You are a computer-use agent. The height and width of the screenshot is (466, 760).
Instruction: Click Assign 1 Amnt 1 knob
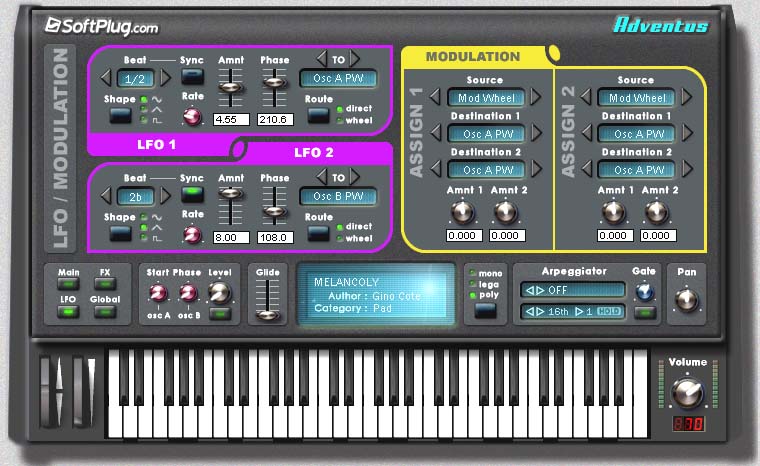pos(462,212)
